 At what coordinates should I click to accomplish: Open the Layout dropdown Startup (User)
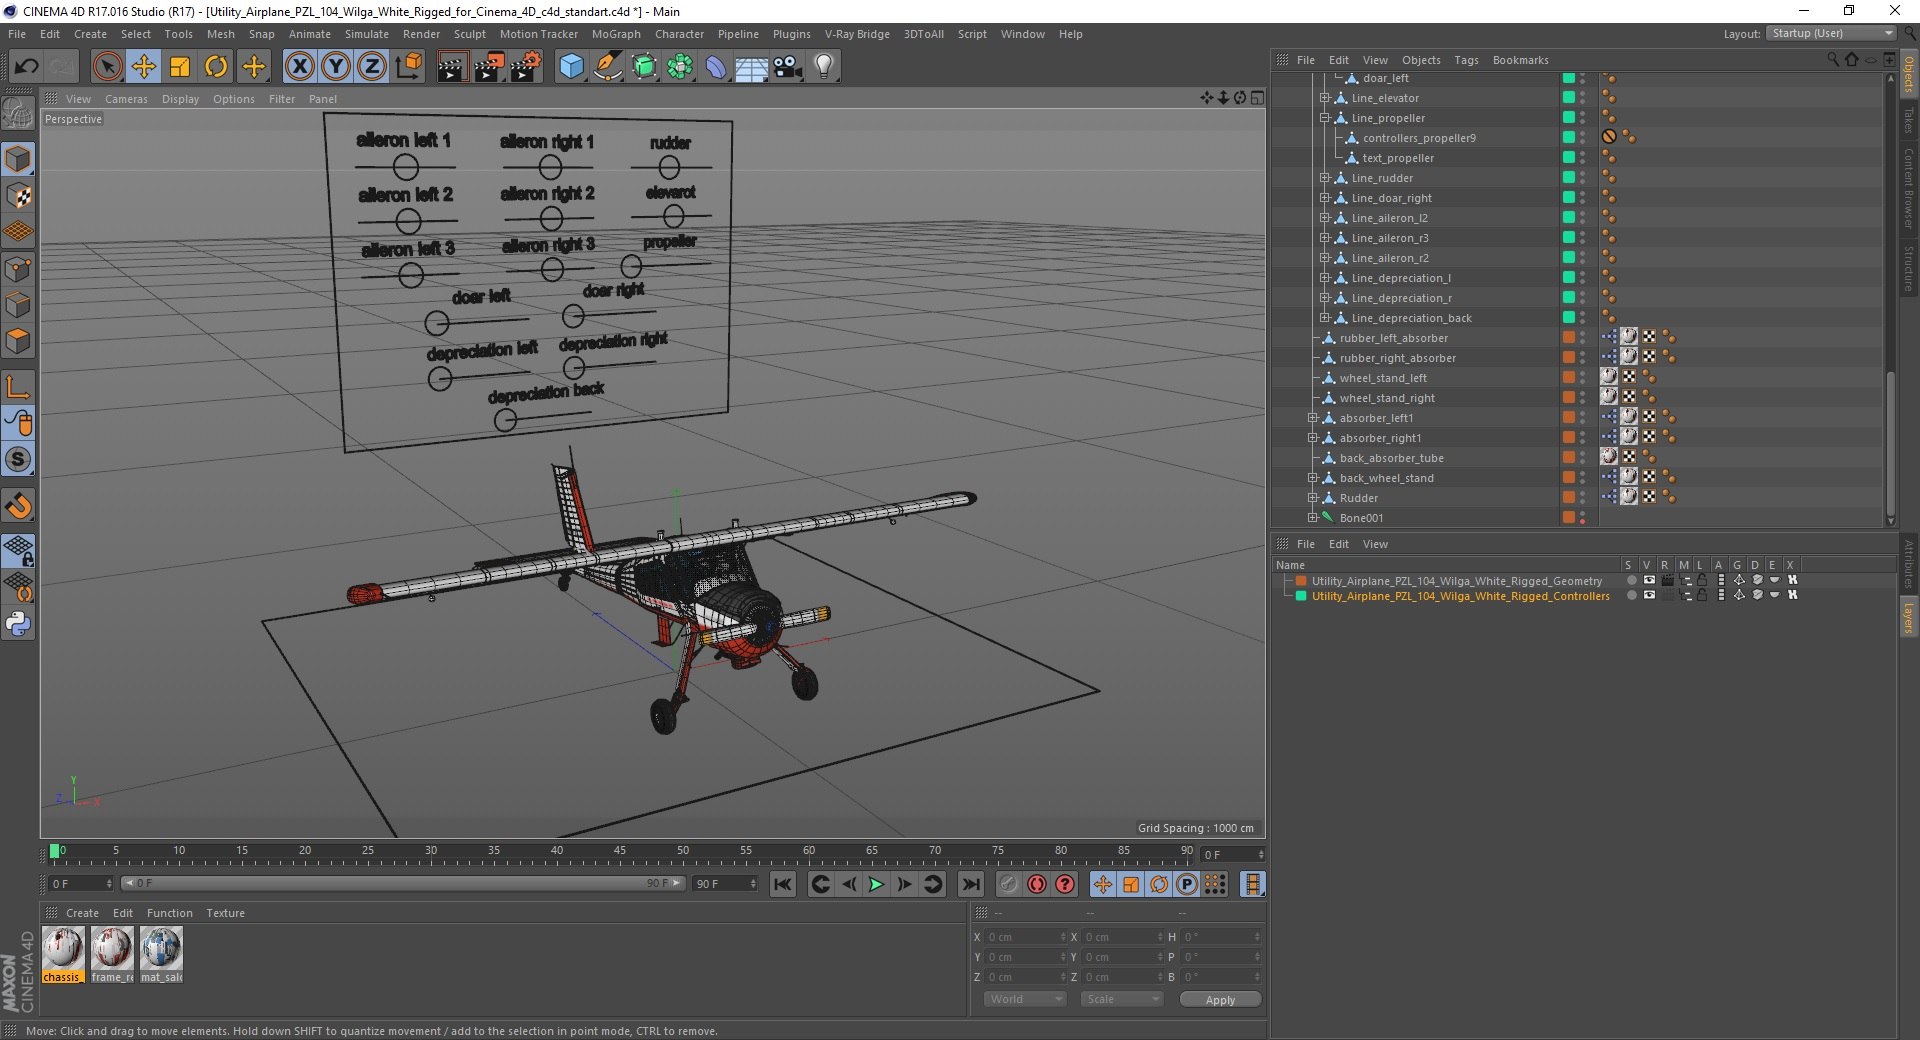click(1831, 33)
